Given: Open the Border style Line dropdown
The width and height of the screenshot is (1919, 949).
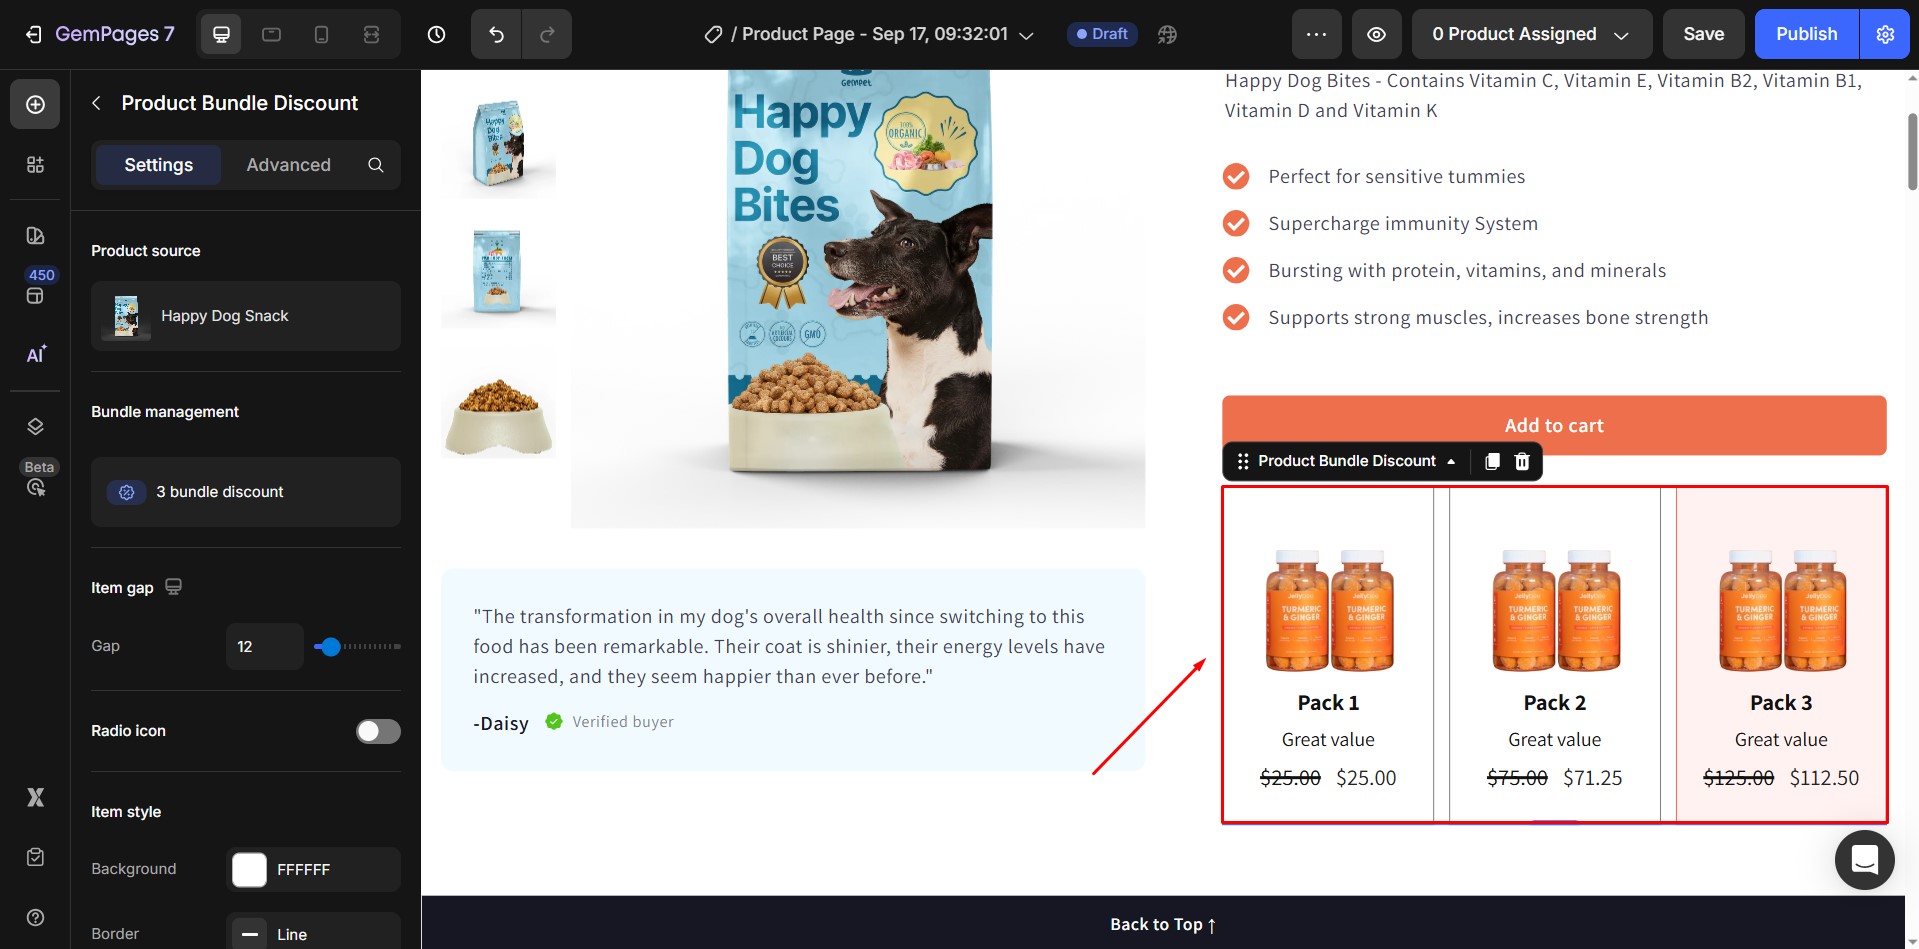Looking at the screenshot, I should pyautogui.click(x=313, y=934).
